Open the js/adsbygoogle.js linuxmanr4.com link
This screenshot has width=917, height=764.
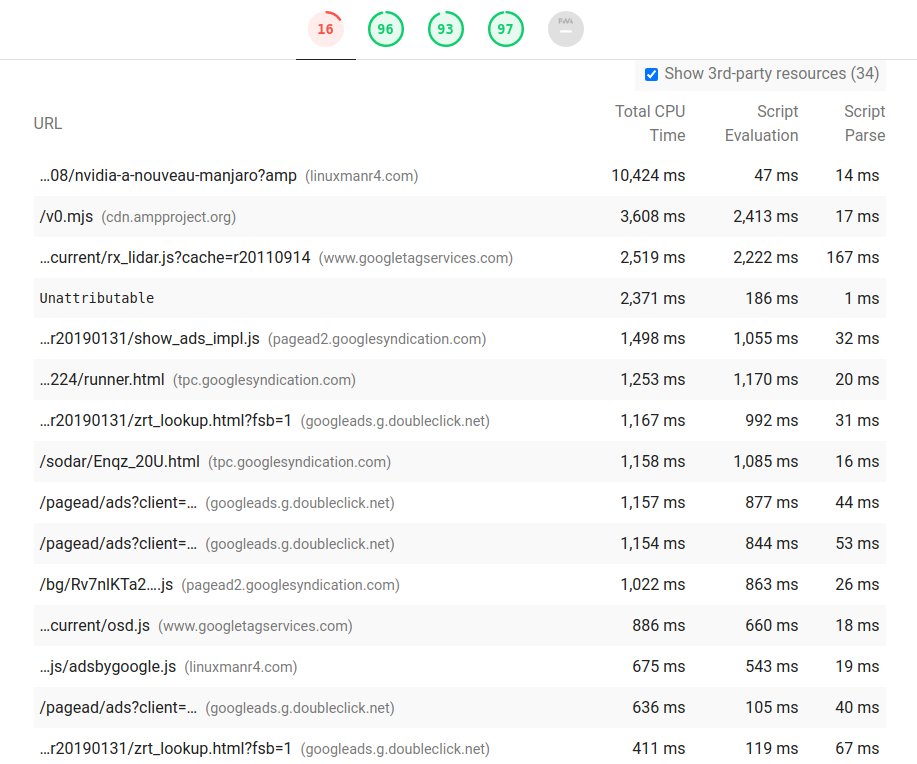coord(108,667)
